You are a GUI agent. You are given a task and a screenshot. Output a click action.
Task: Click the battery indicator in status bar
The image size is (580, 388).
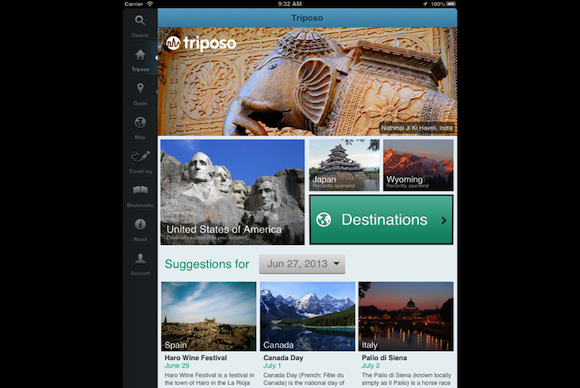(x=451, y=4)
